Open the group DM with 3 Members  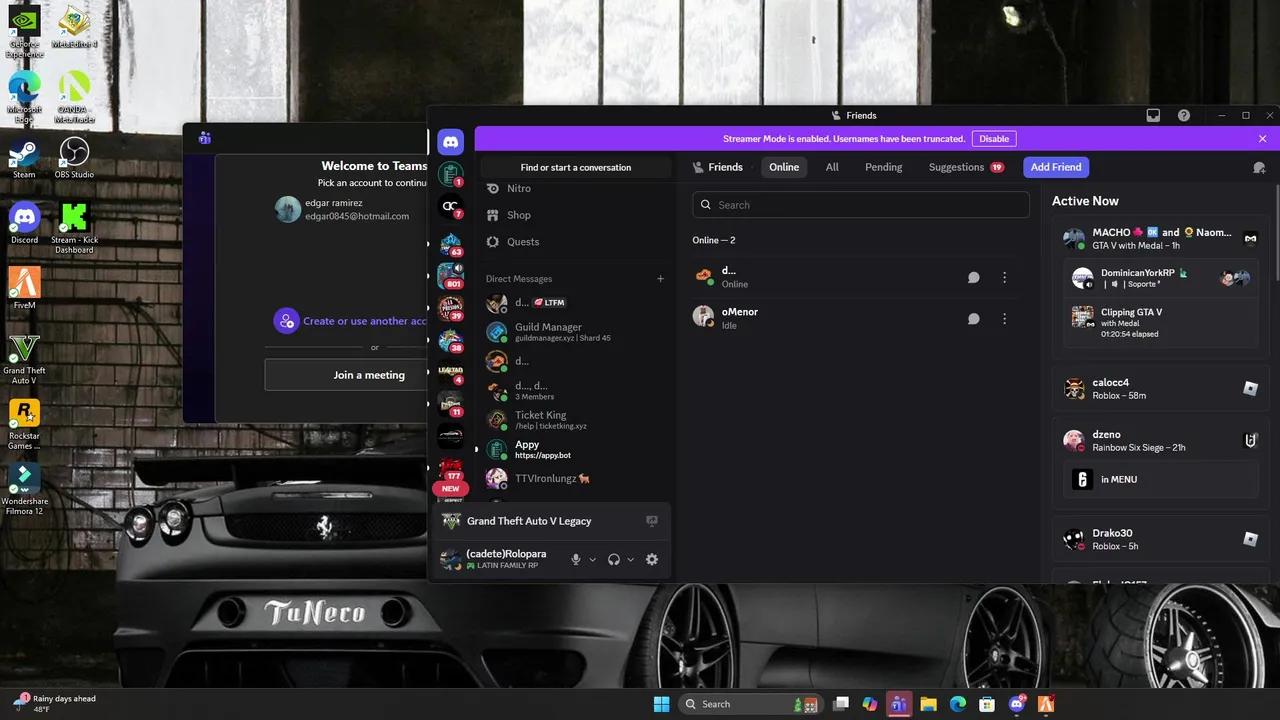tap(575, 390)
